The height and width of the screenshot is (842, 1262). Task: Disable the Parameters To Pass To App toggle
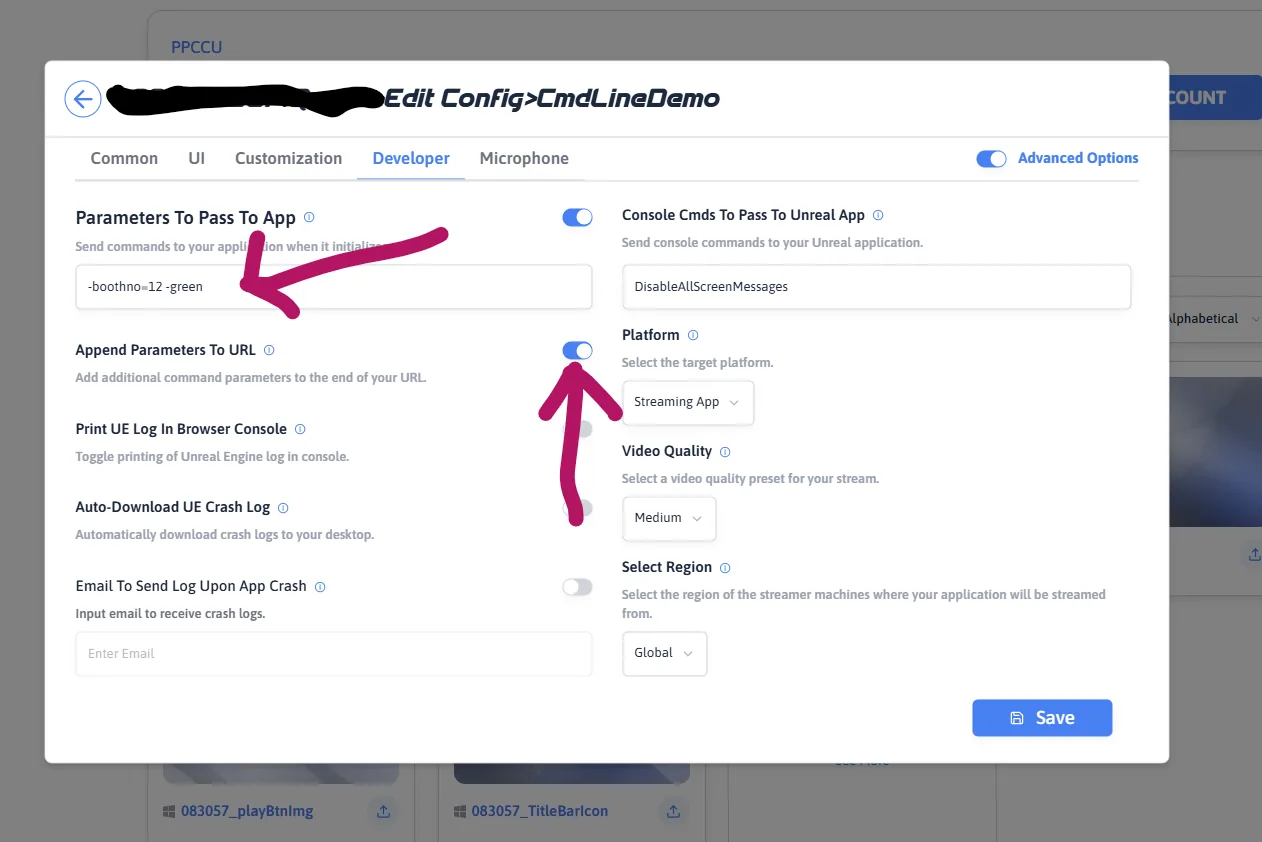click(x=578, y=217)
